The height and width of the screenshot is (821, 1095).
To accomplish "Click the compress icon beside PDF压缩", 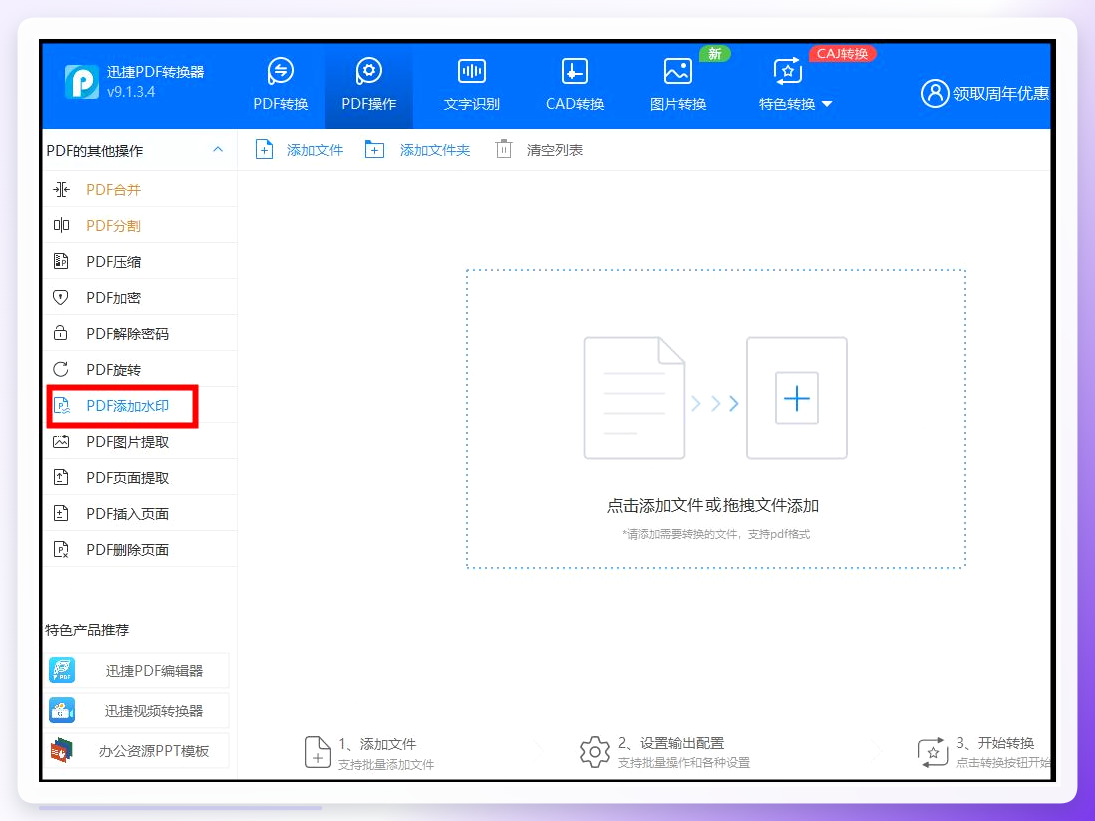I will click(61, 261).
